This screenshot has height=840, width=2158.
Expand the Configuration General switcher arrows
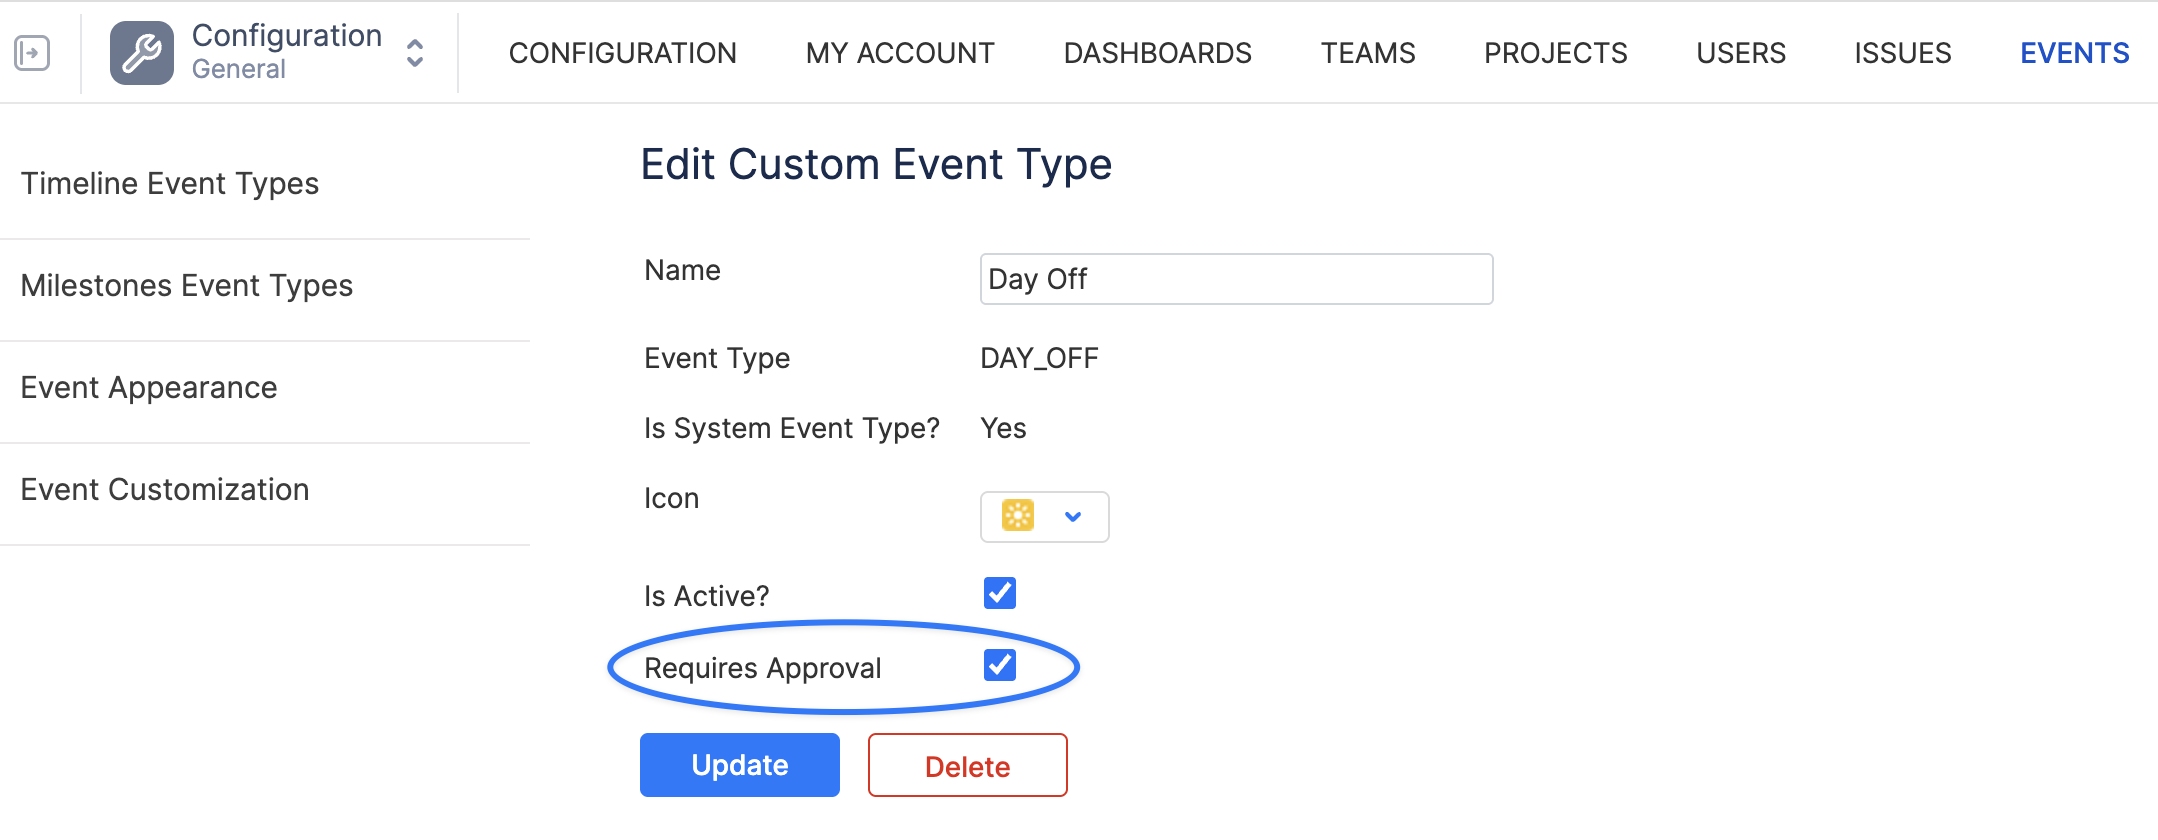click(x=415, y=53)
